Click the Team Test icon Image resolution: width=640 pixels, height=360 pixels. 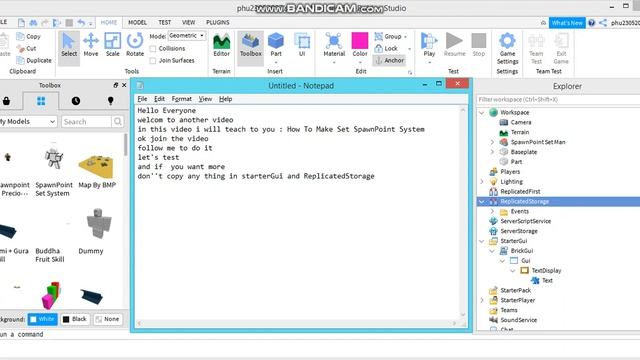point(536,48)
